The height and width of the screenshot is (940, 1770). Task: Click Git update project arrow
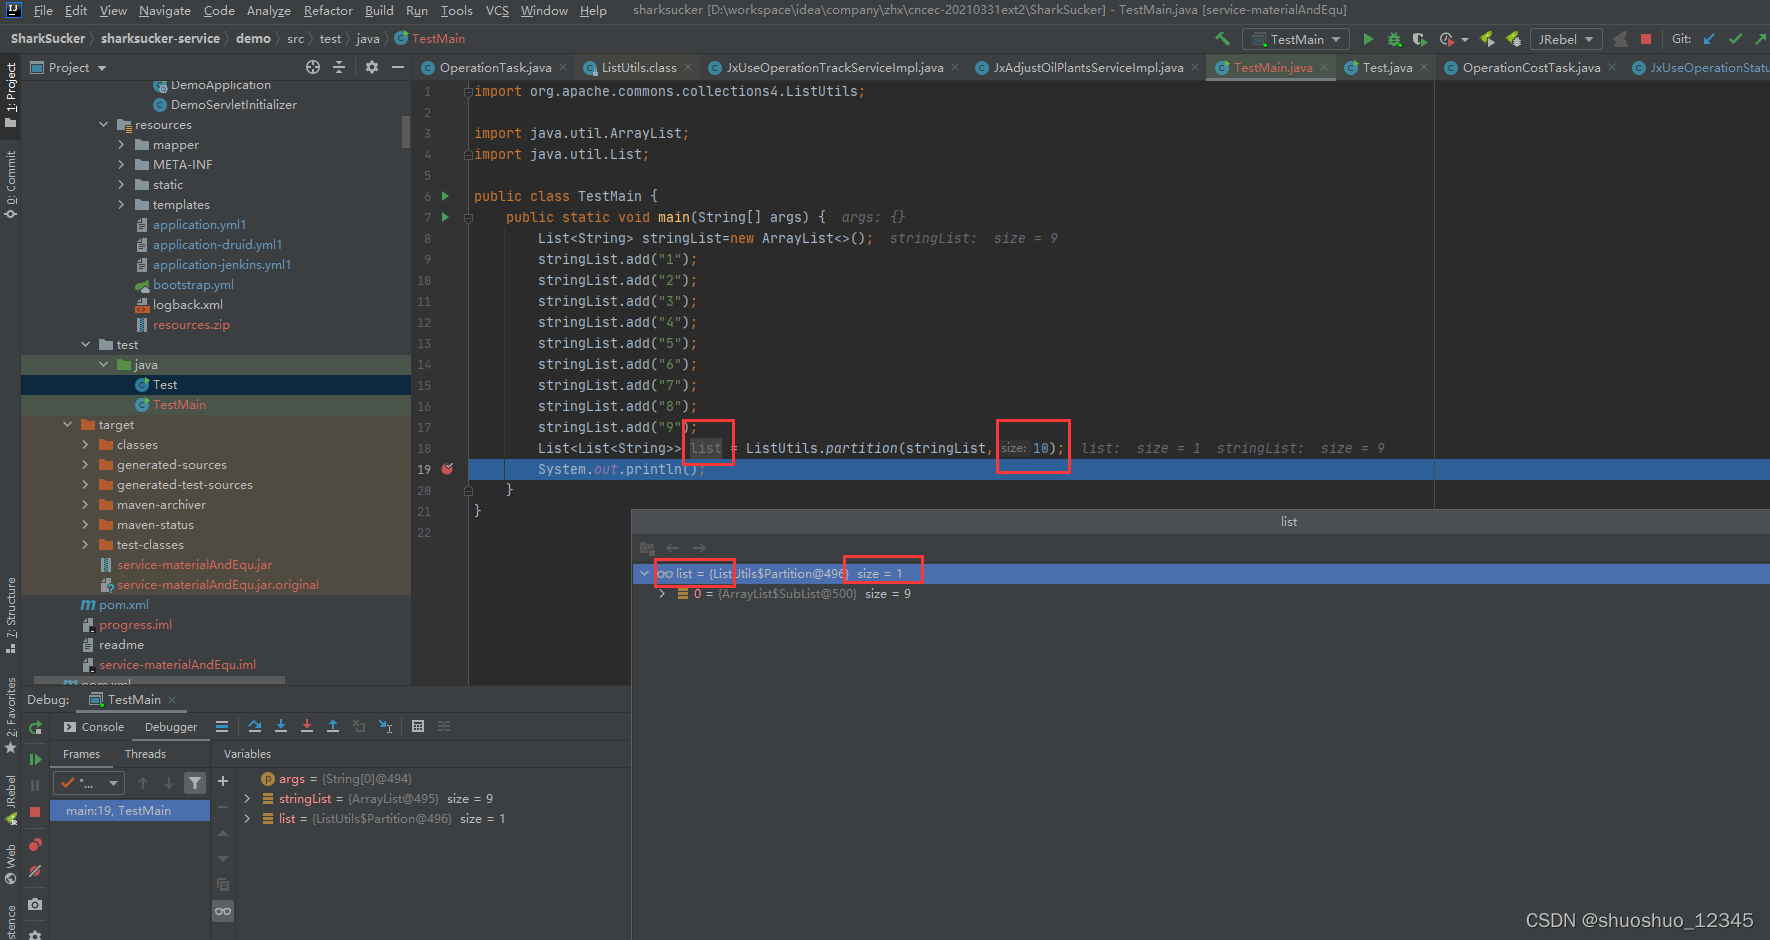click(x=1709, y=39)
